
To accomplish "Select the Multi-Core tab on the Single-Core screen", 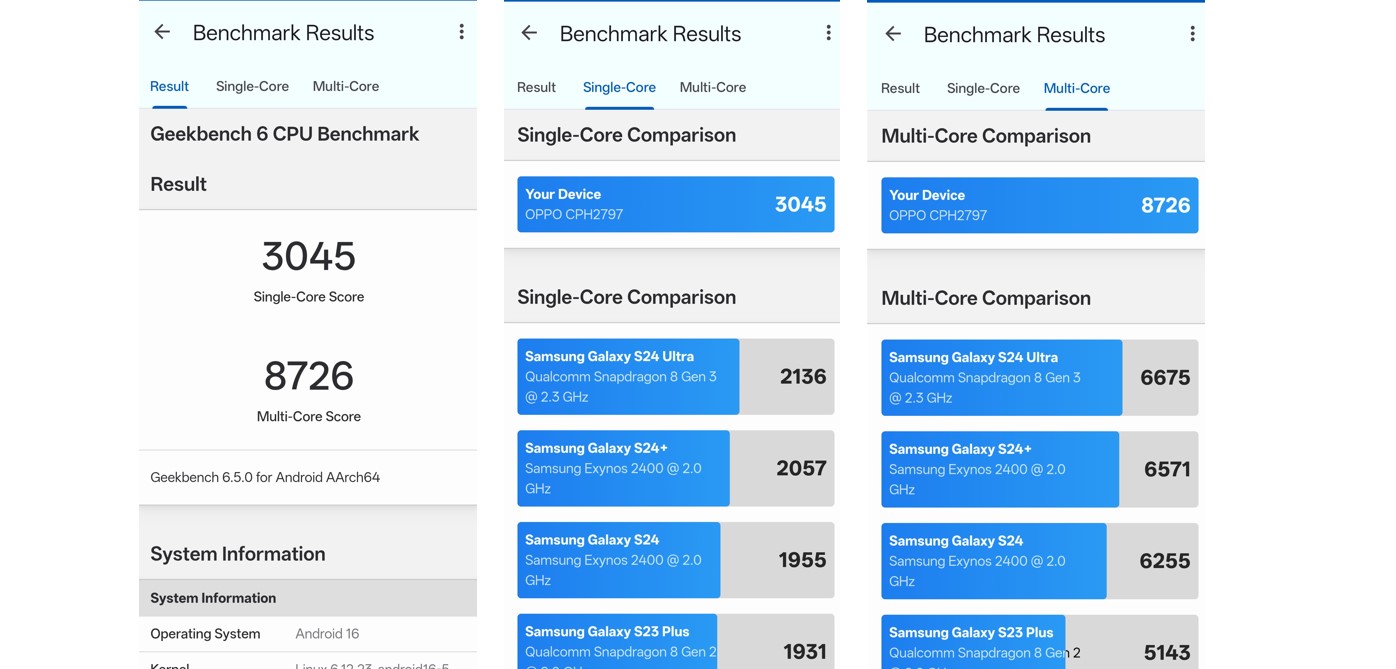I will pos(713,87).
